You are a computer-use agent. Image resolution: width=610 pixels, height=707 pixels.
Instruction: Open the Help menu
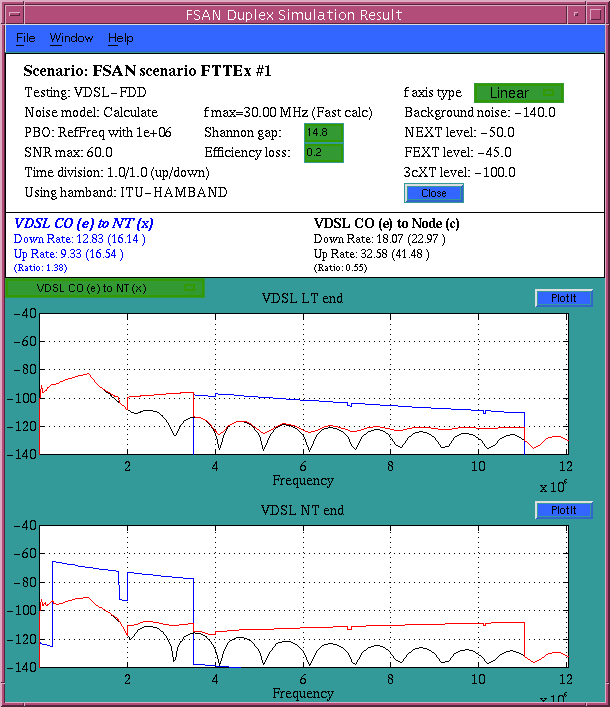[120, 38]
